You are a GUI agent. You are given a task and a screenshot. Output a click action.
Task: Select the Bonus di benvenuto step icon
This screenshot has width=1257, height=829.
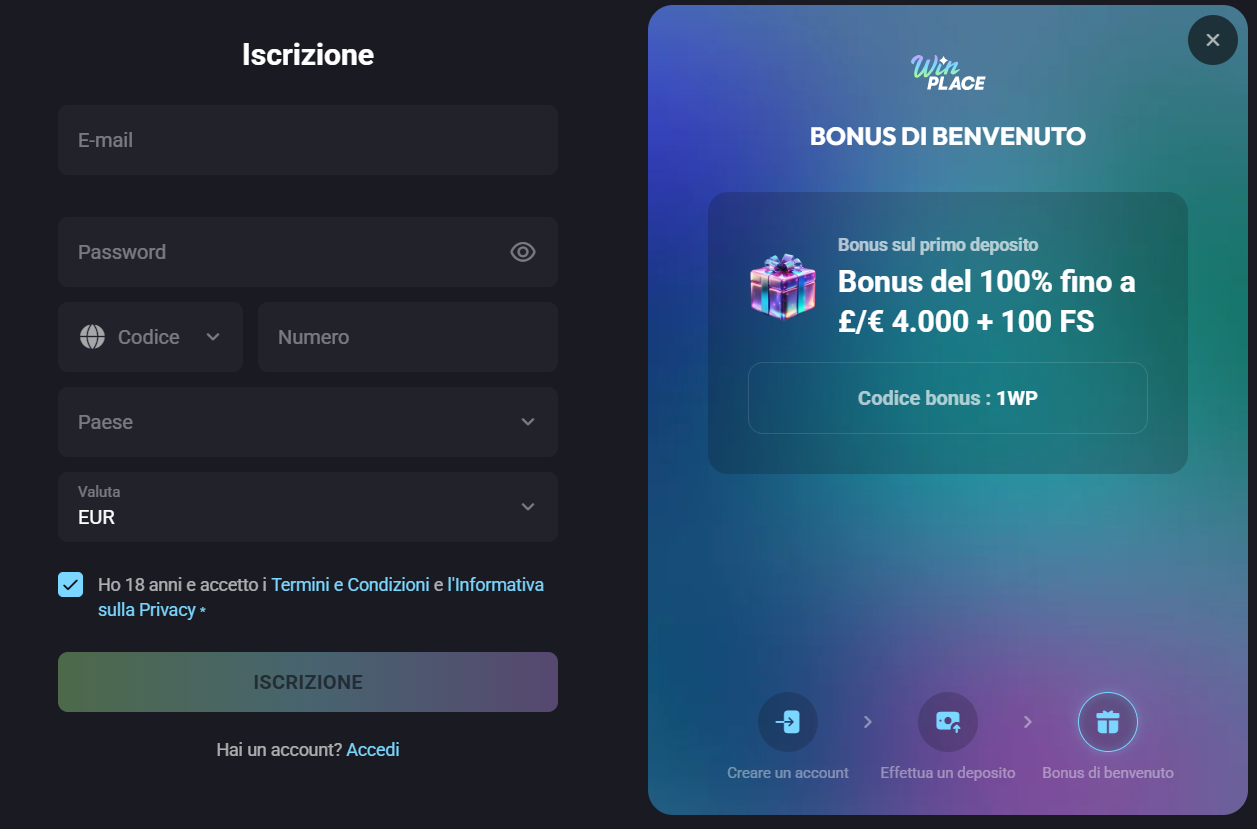click(x=1108, y=722)
